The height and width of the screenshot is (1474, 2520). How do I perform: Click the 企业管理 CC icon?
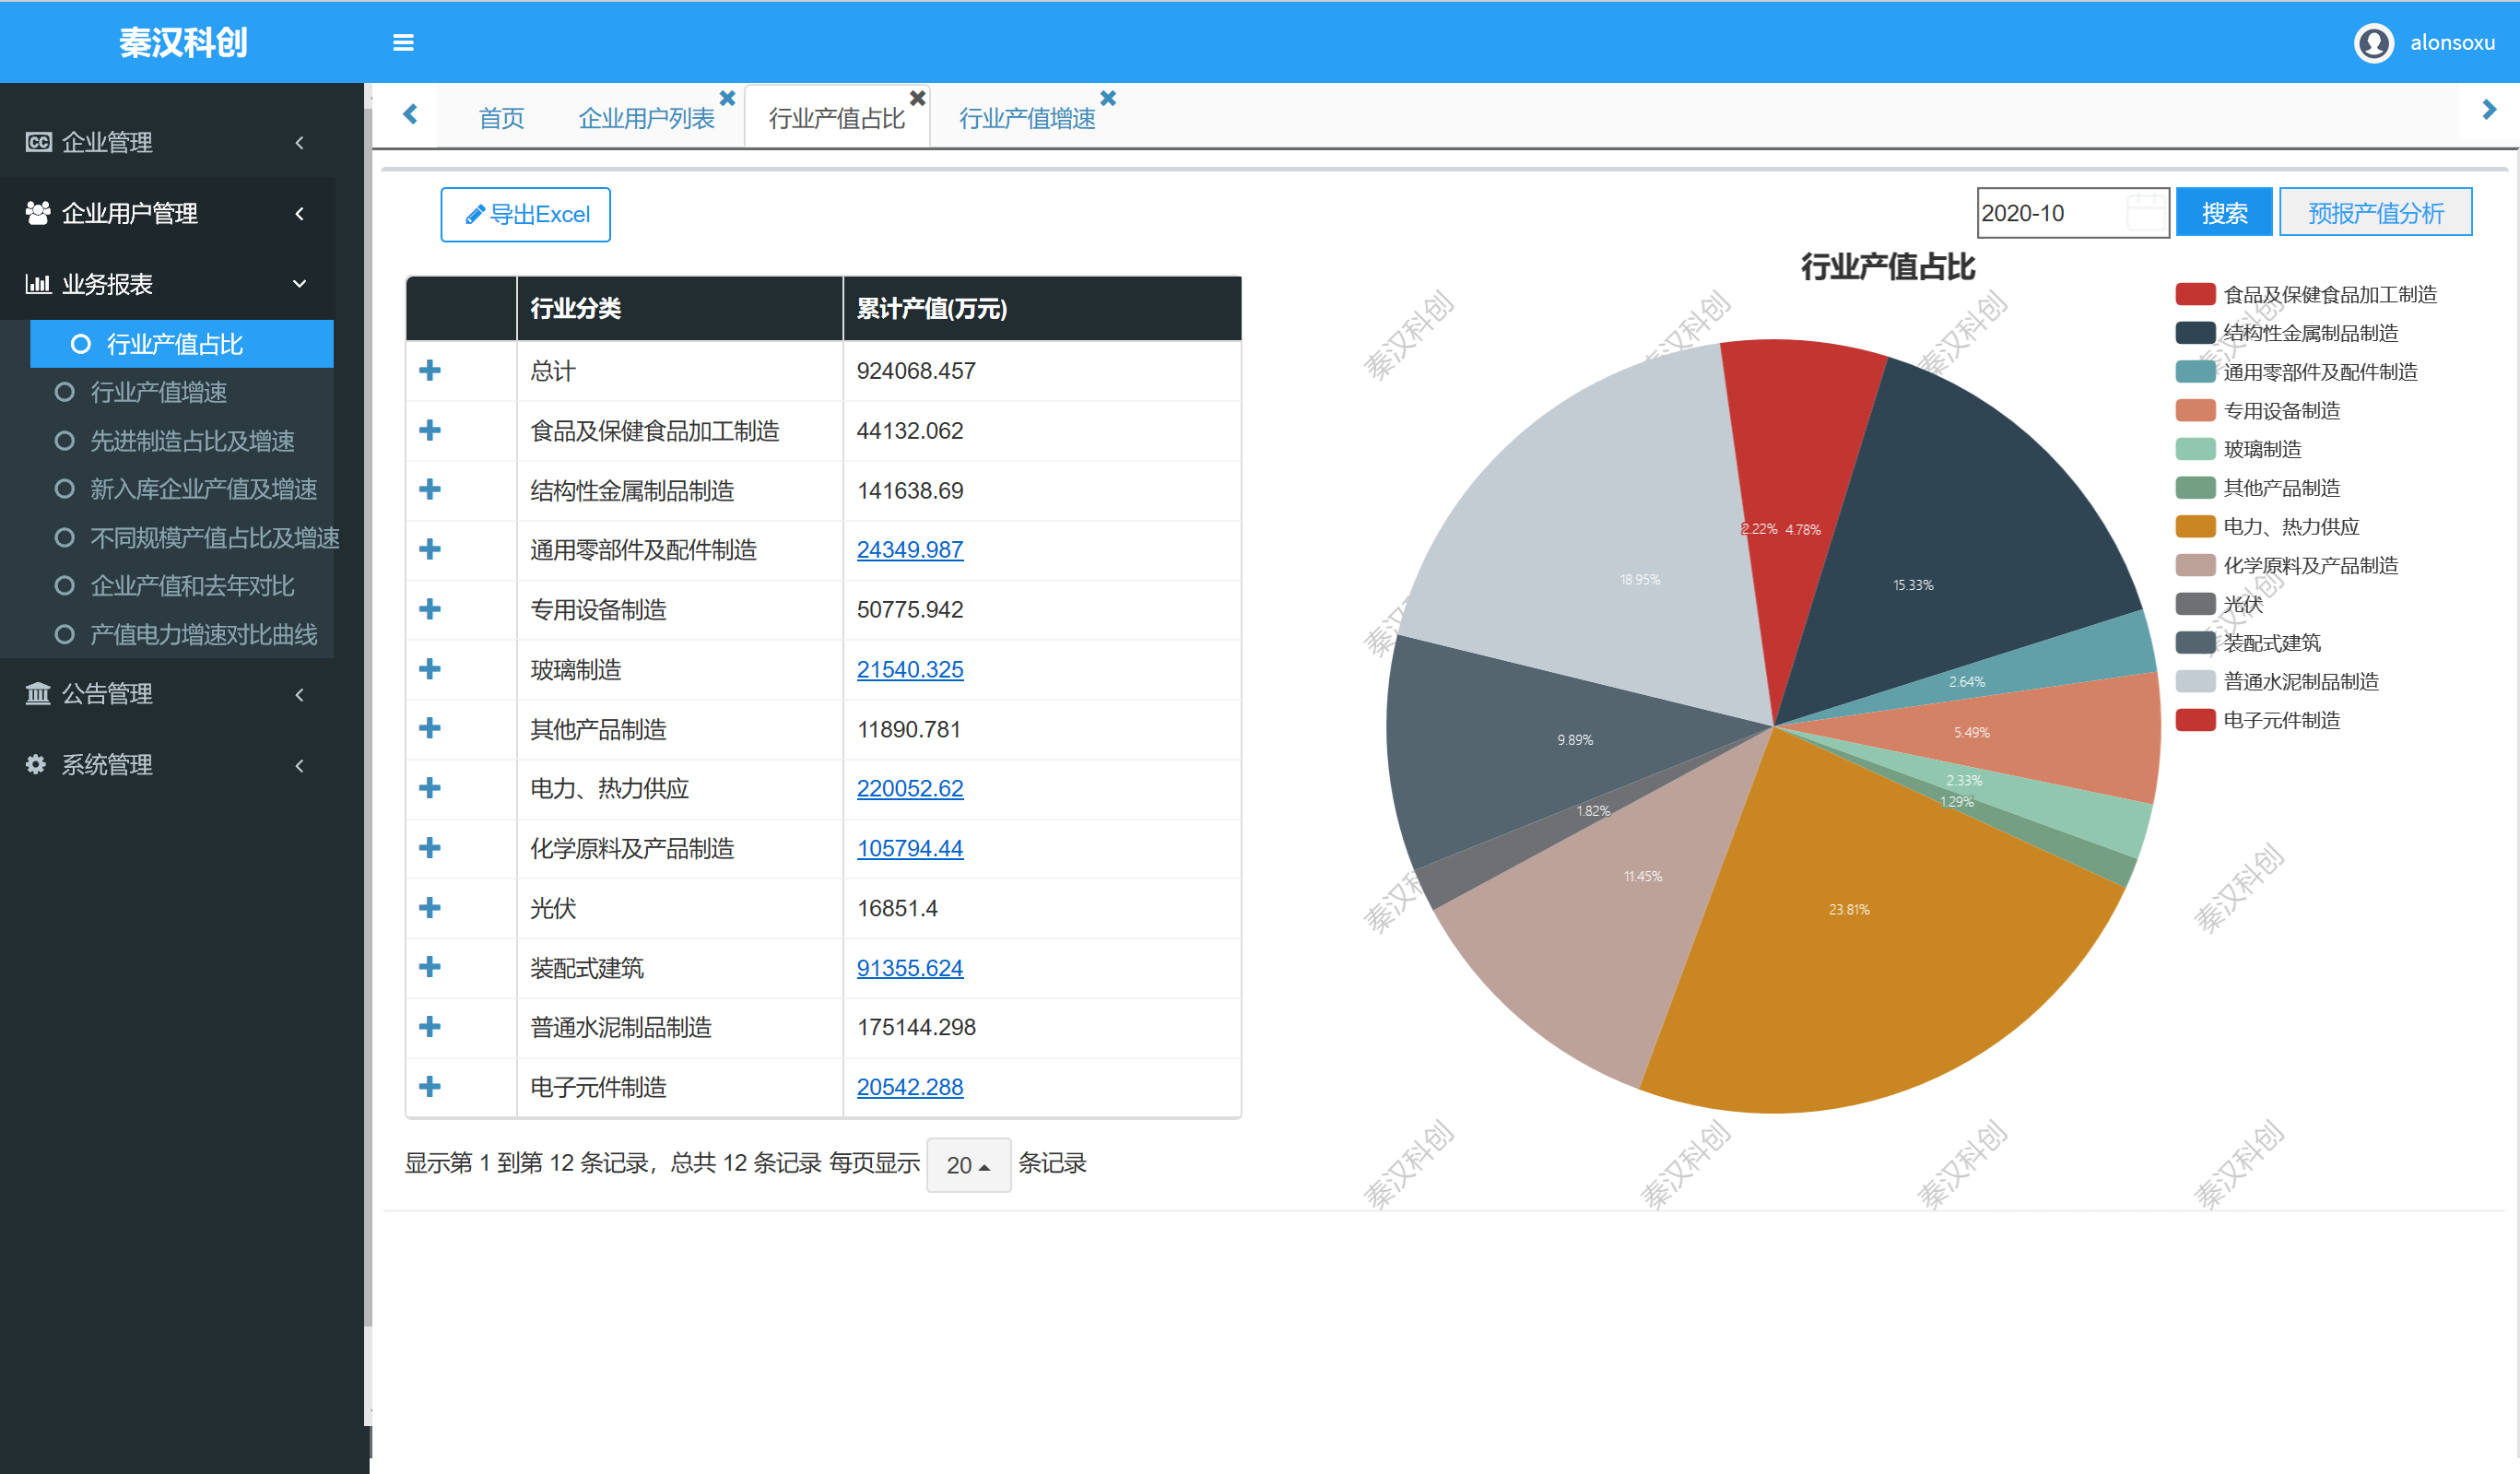(x=38, y=142)
